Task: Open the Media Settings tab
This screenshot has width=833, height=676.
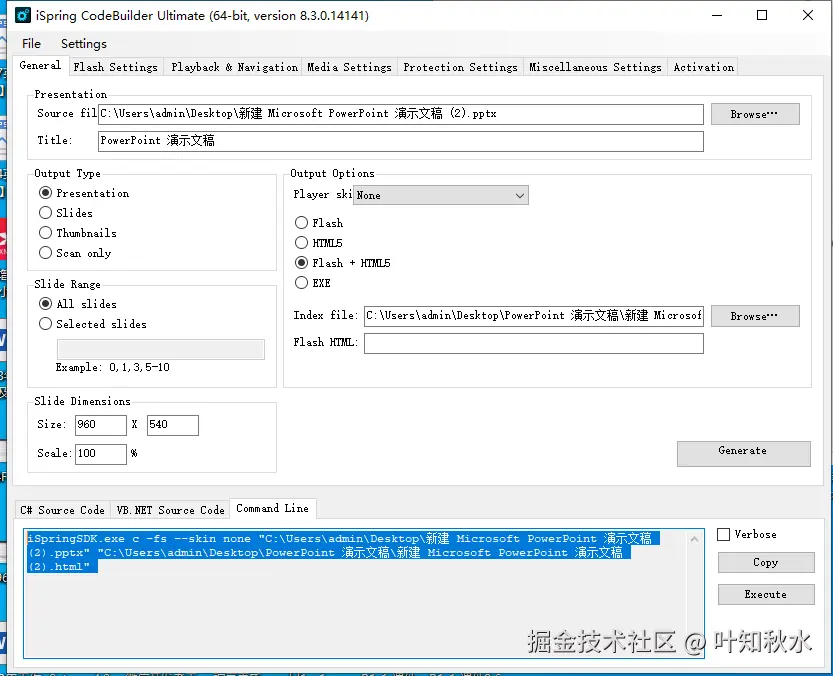Action: 349,67
